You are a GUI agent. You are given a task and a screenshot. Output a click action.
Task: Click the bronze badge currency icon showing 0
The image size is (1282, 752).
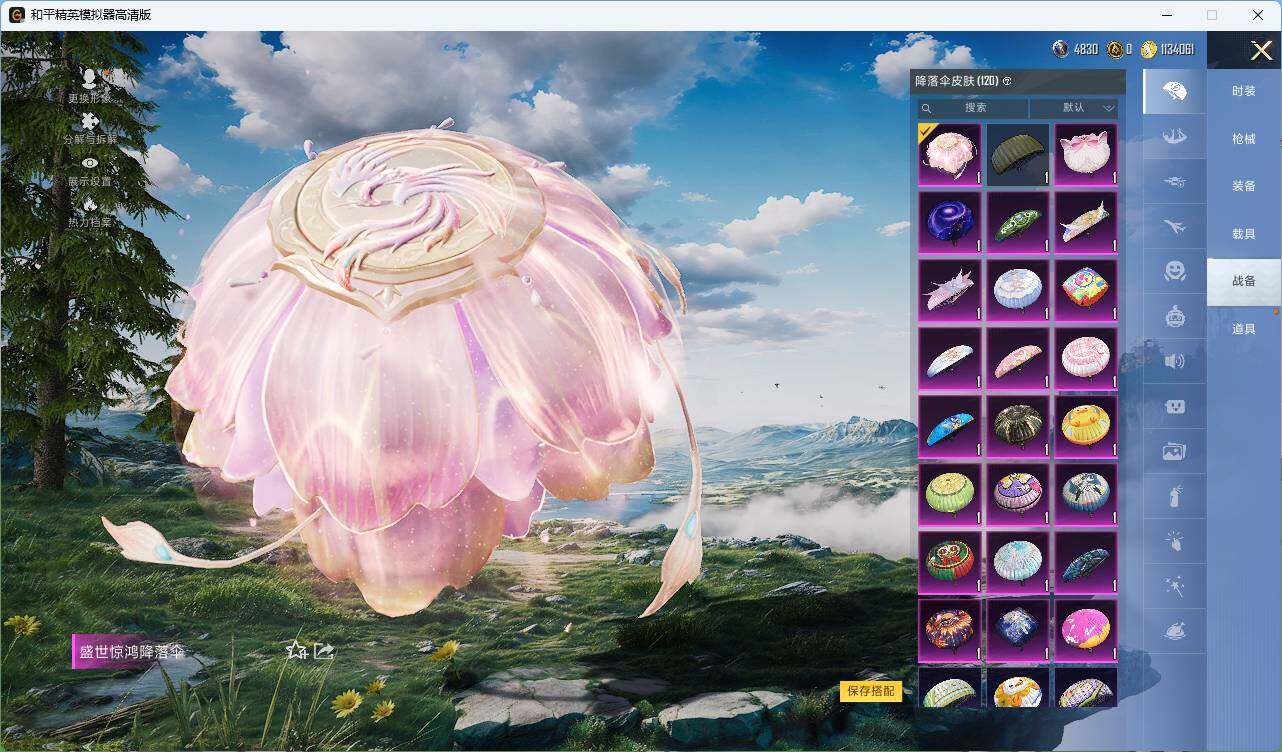coord(1114,49)
